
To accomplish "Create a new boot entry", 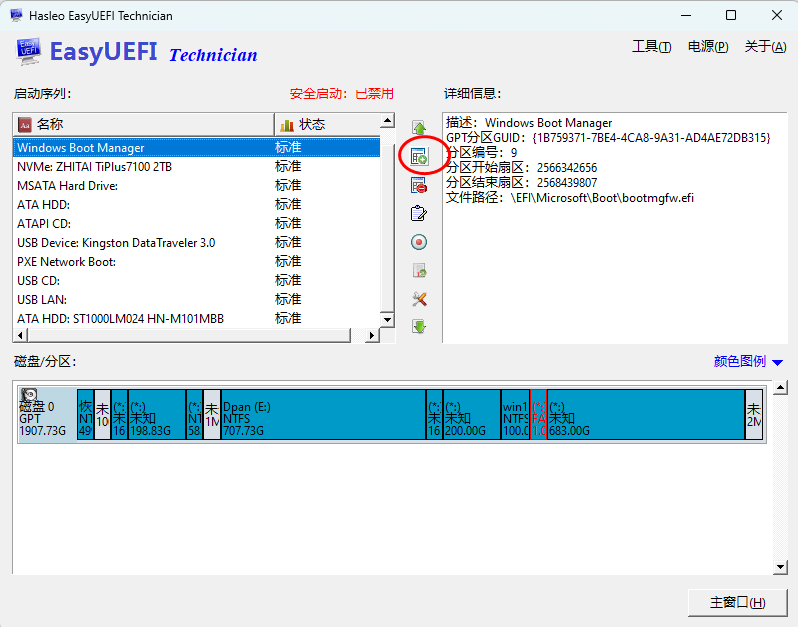I will coord(419,156).
